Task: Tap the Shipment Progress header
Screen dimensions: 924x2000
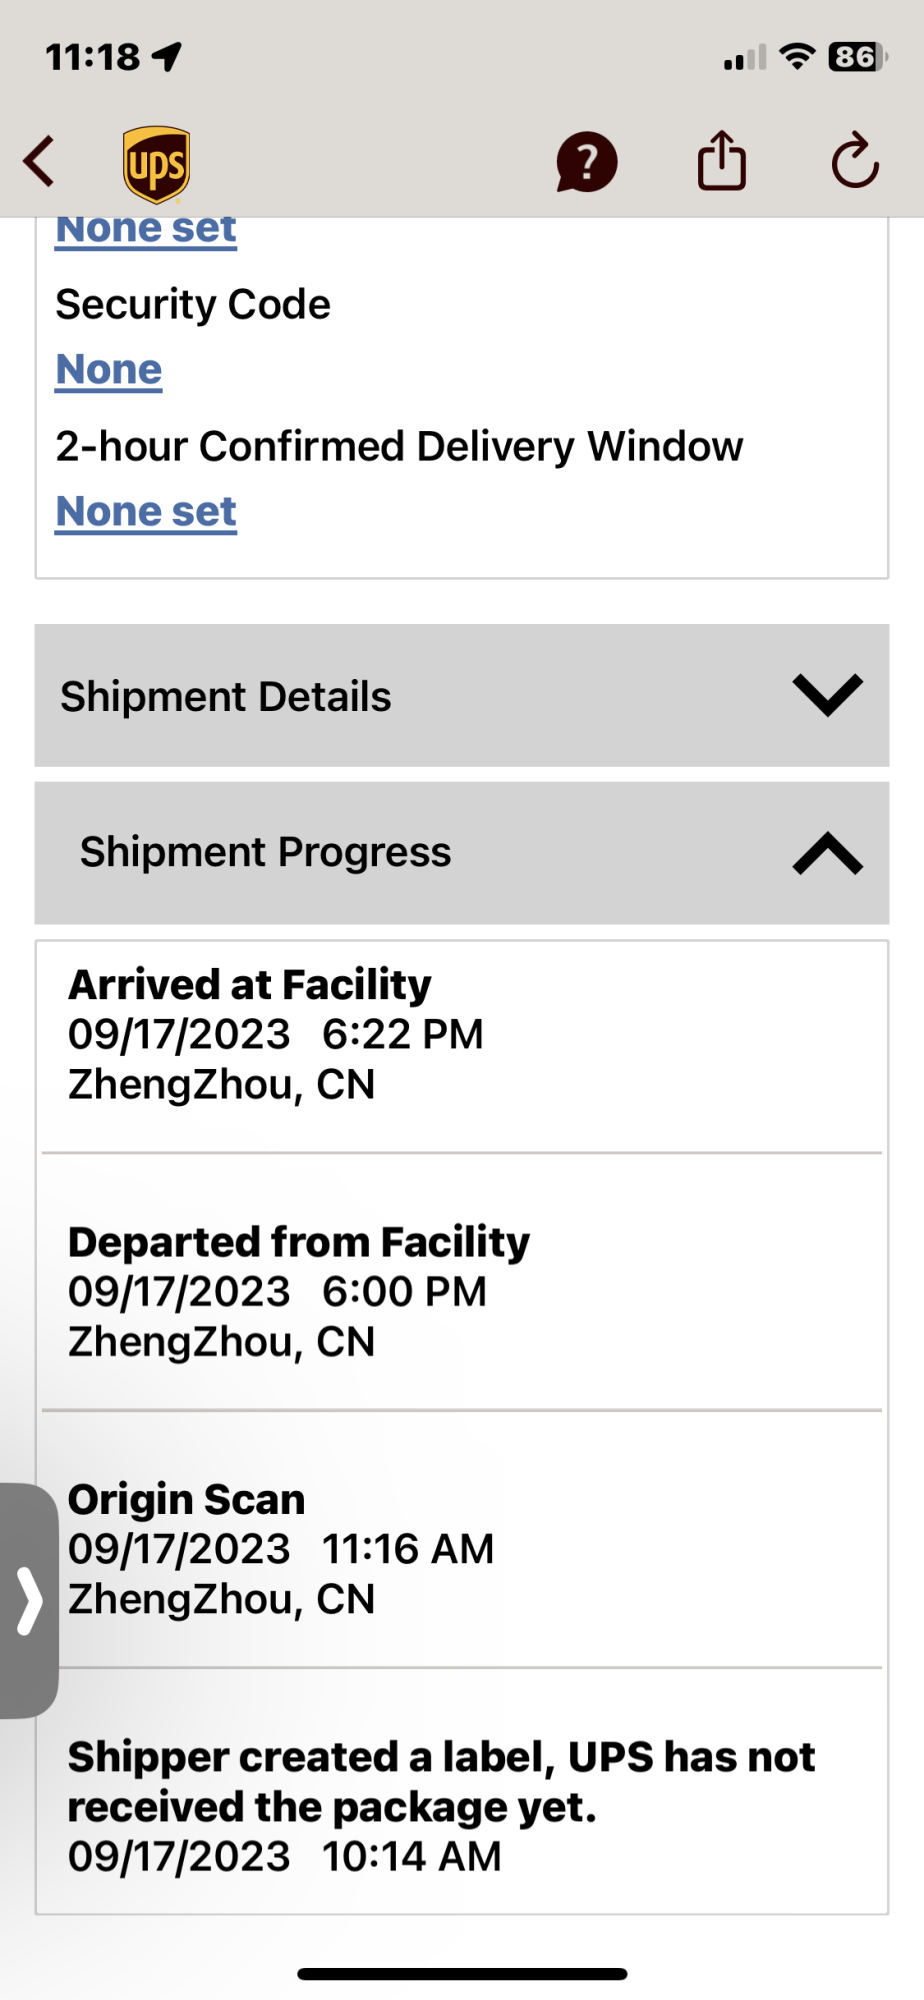Action: pos(462,853)
